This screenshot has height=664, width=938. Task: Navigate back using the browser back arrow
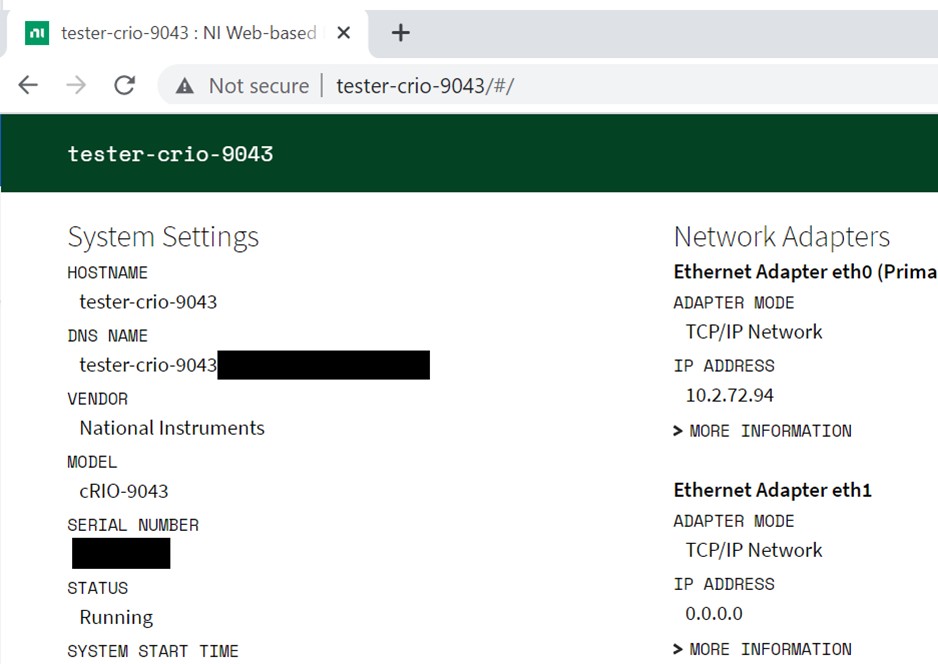coord(28,85)
